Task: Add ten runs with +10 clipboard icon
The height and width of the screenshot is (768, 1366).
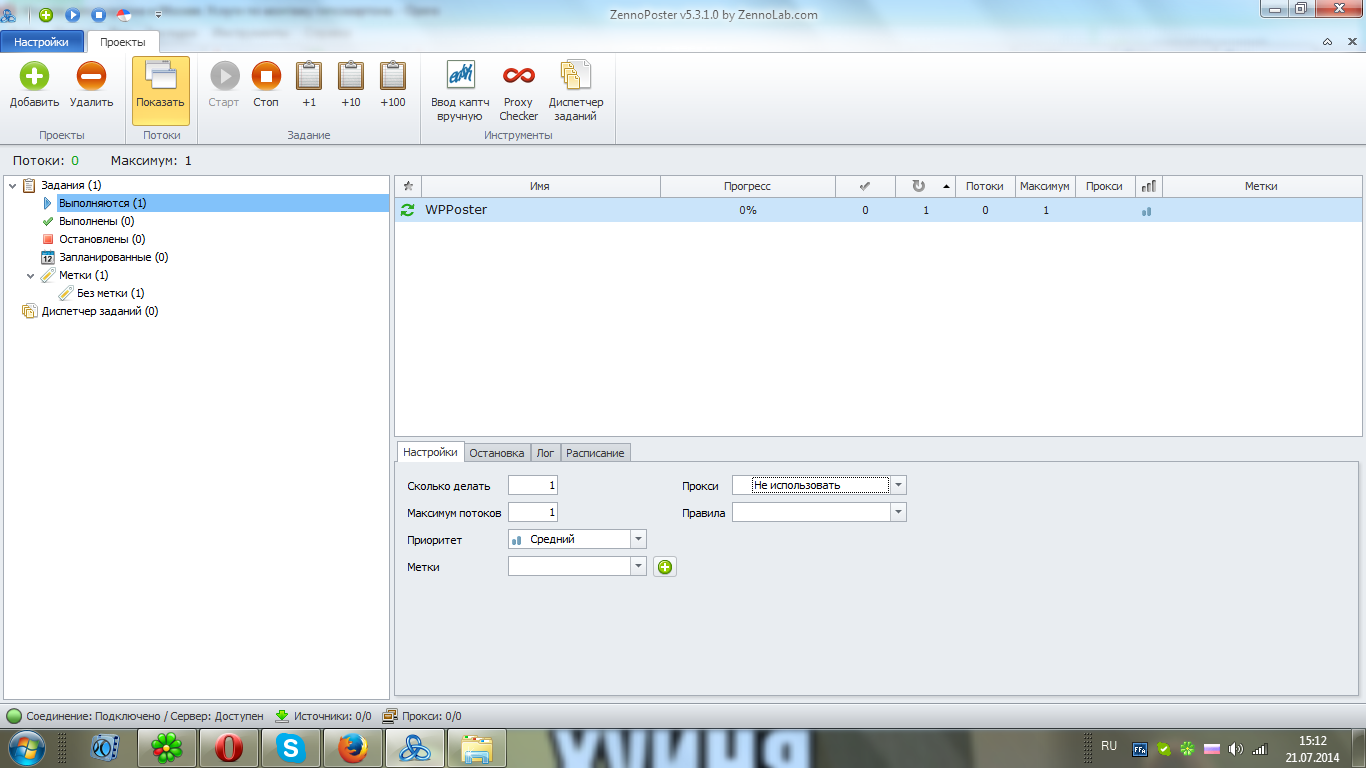Action: pyautogui.click(x=351, y=76)
